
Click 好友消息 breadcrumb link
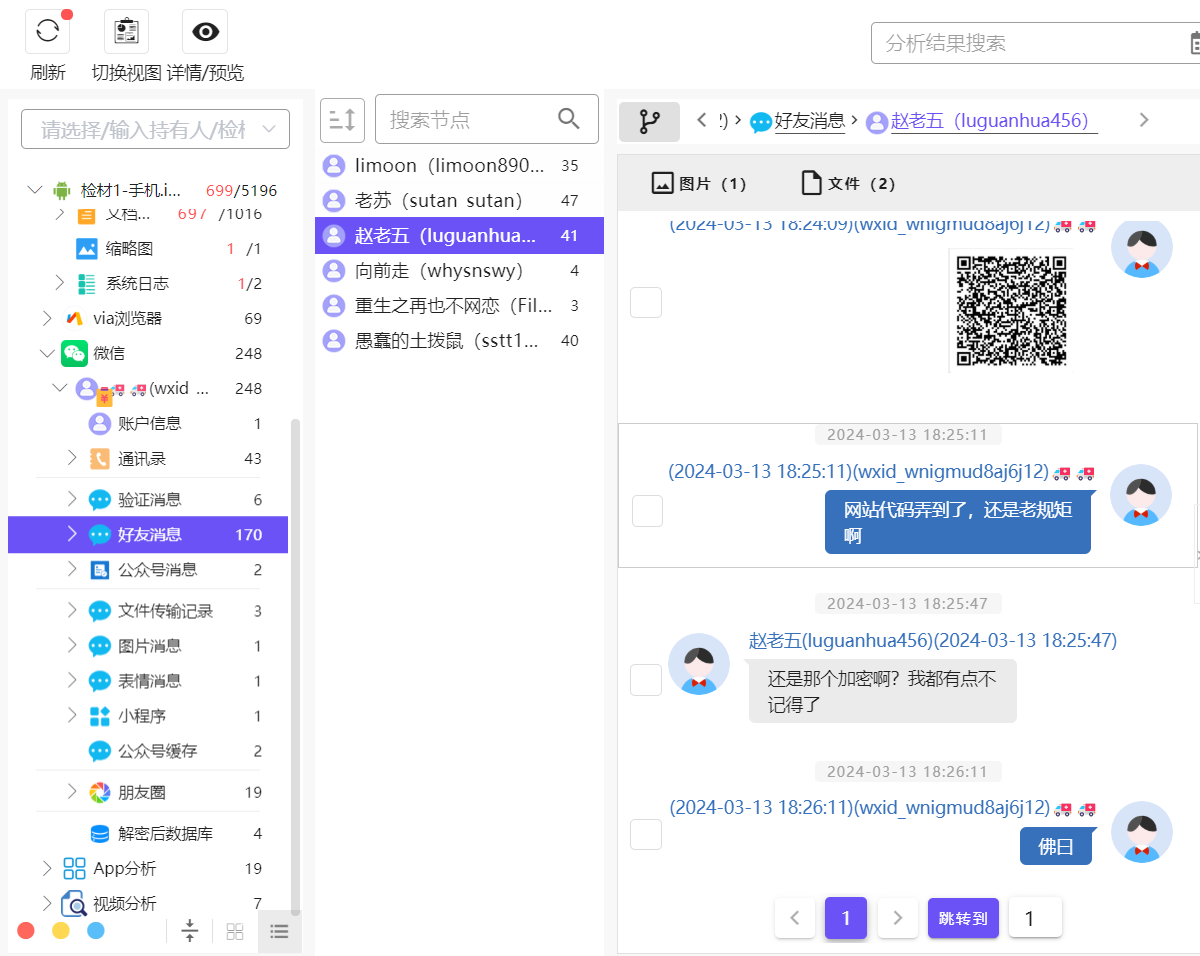click(x=810, y=121)
